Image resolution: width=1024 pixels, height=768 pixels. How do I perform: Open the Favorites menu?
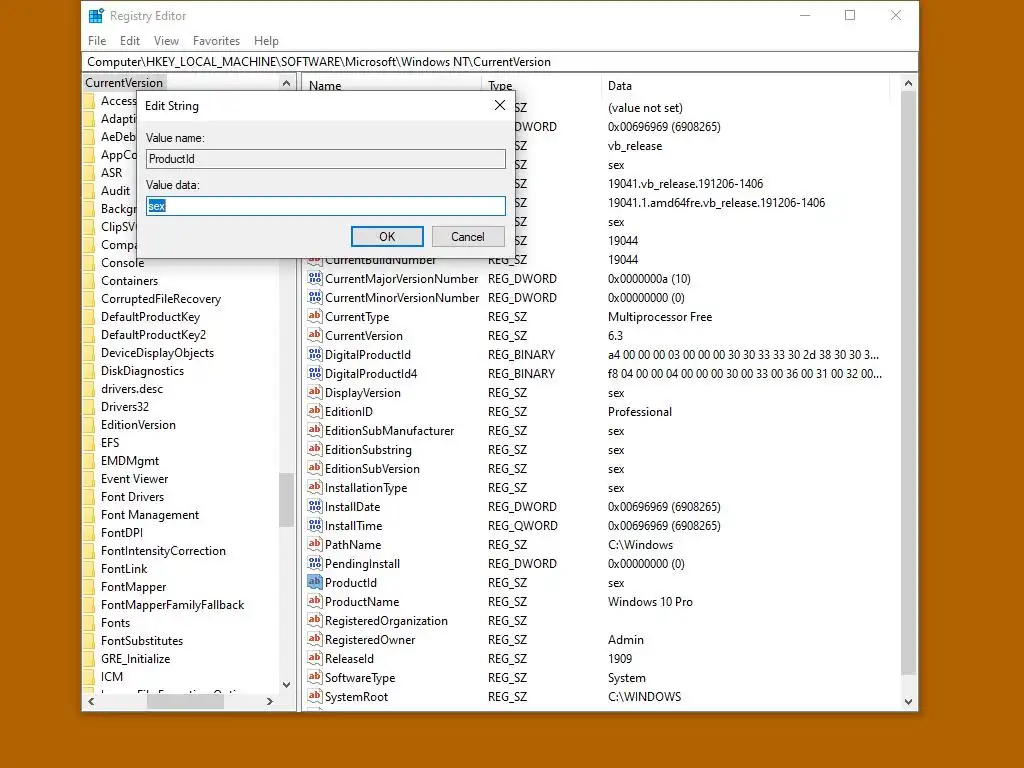(x=216, y=40)
